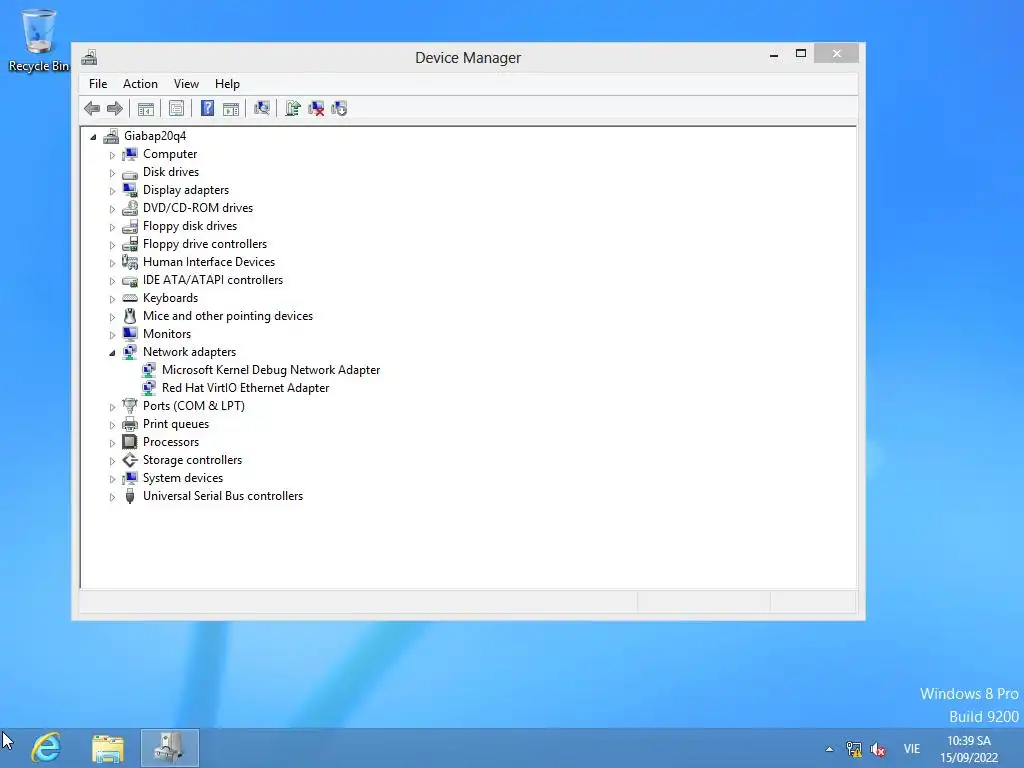Show hidden tray icons arrow
This screenshot has height=768, width=1024.
829,749
